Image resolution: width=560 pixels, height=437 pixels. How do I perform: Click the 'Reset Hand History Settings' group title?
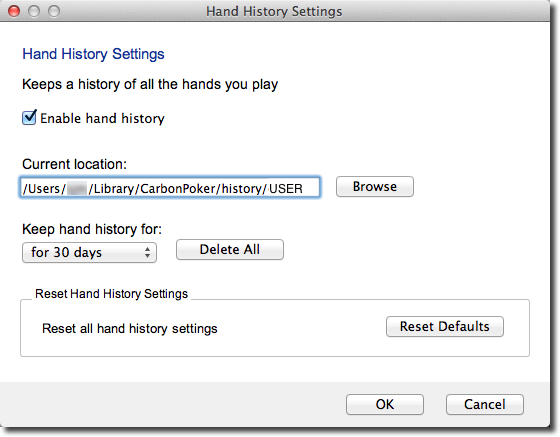(x=111, y=294)
